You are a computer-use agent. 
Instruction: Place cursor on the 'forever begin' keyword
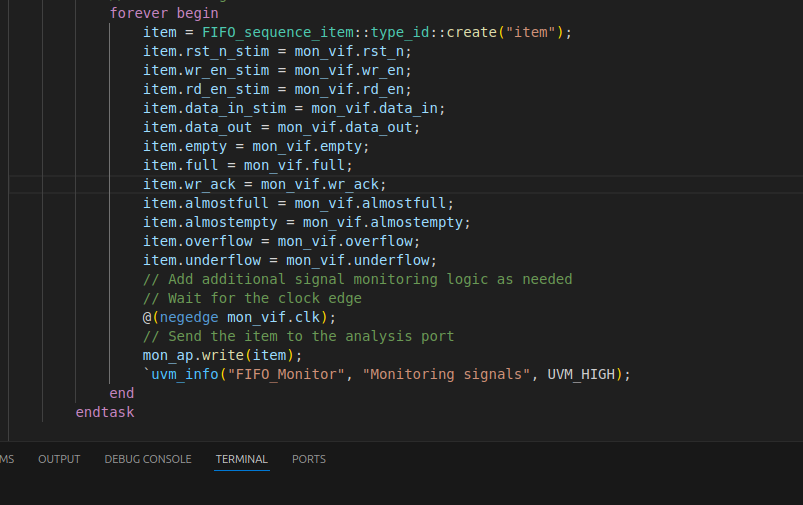pyautogui.click(x=164, y=13)
